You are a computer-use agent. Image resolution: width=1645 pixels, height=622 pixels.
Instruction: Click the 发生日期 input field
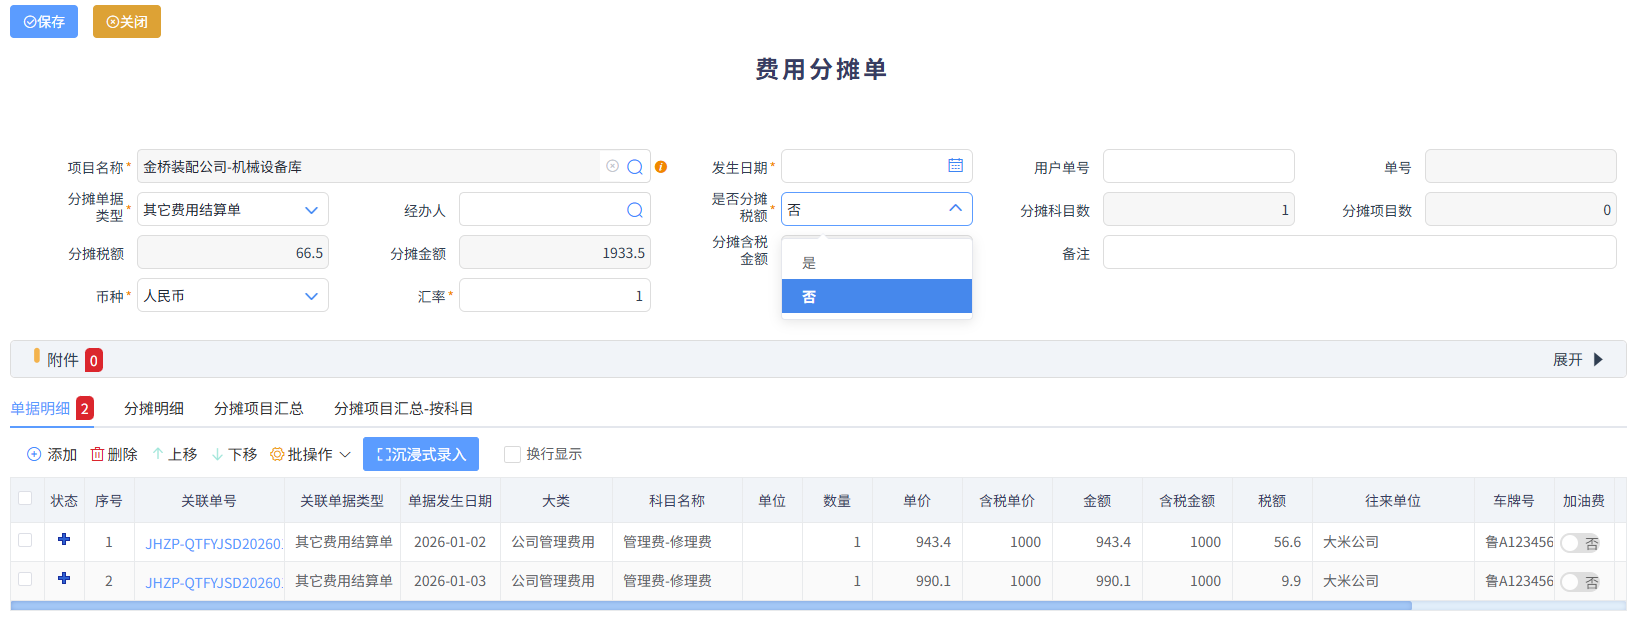pos(877,166)
